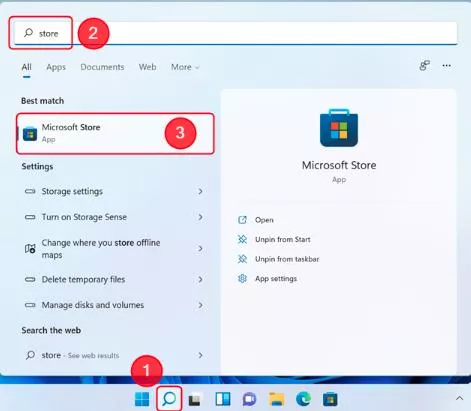This screenshot has height=411, width=471.
Task: Click the Microsoft Store small icon in best match
Action: click(x=30, y=134)
